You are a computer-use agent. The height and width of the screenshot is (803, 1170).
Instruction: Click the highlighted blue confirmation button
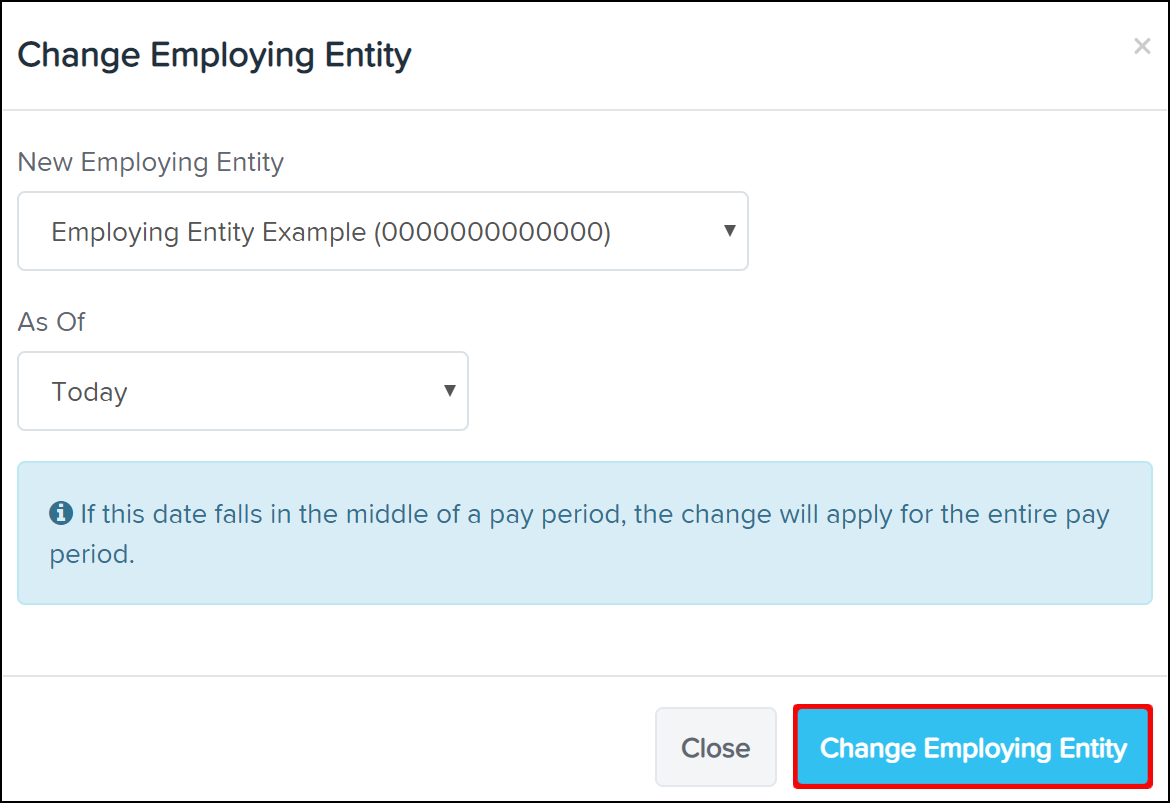[x=971, y=747]
